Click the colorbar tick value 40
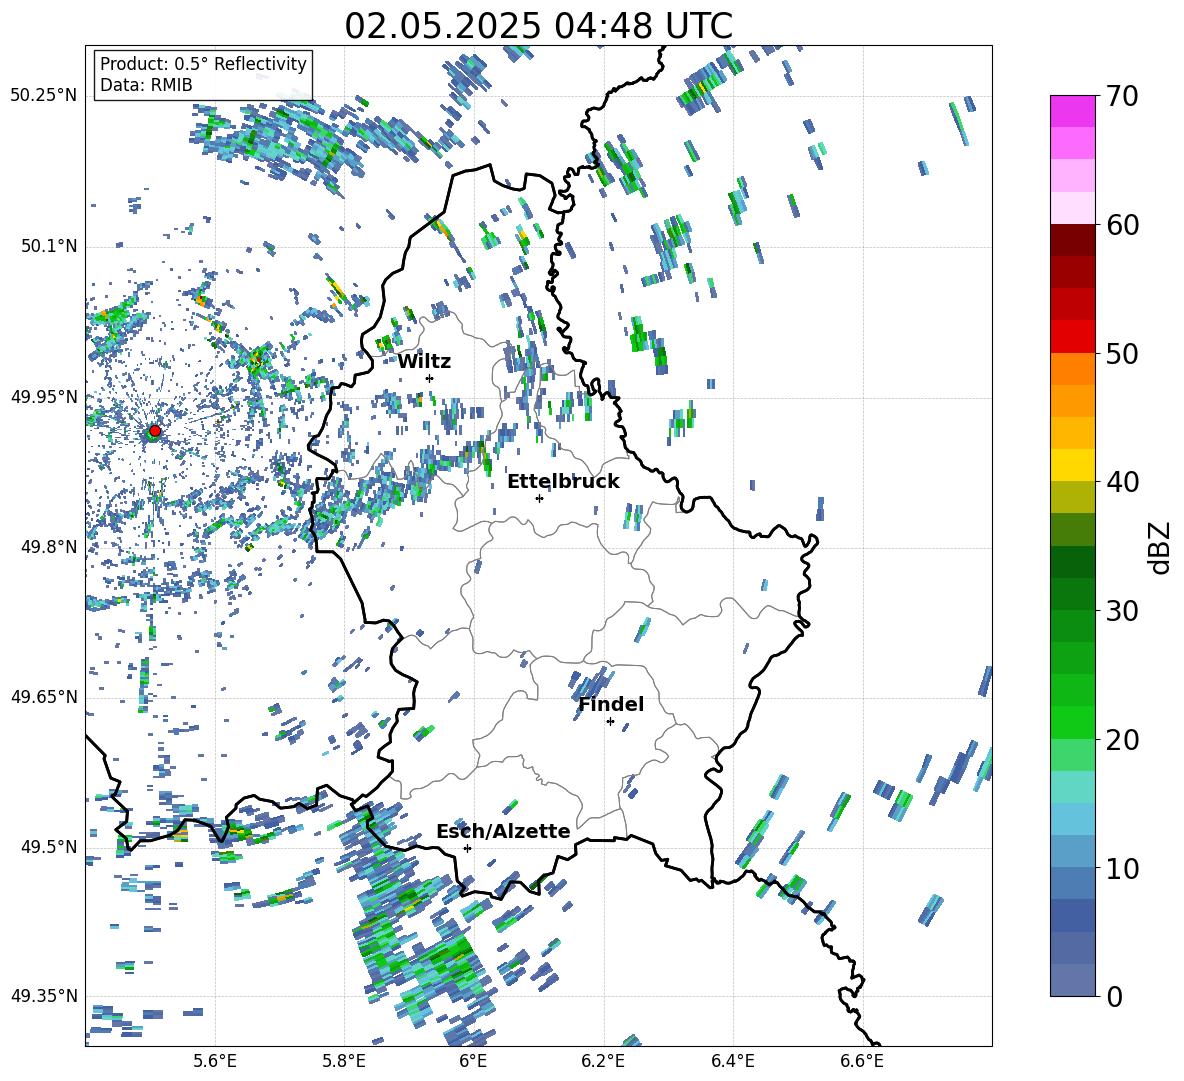 coord(1123,482)
